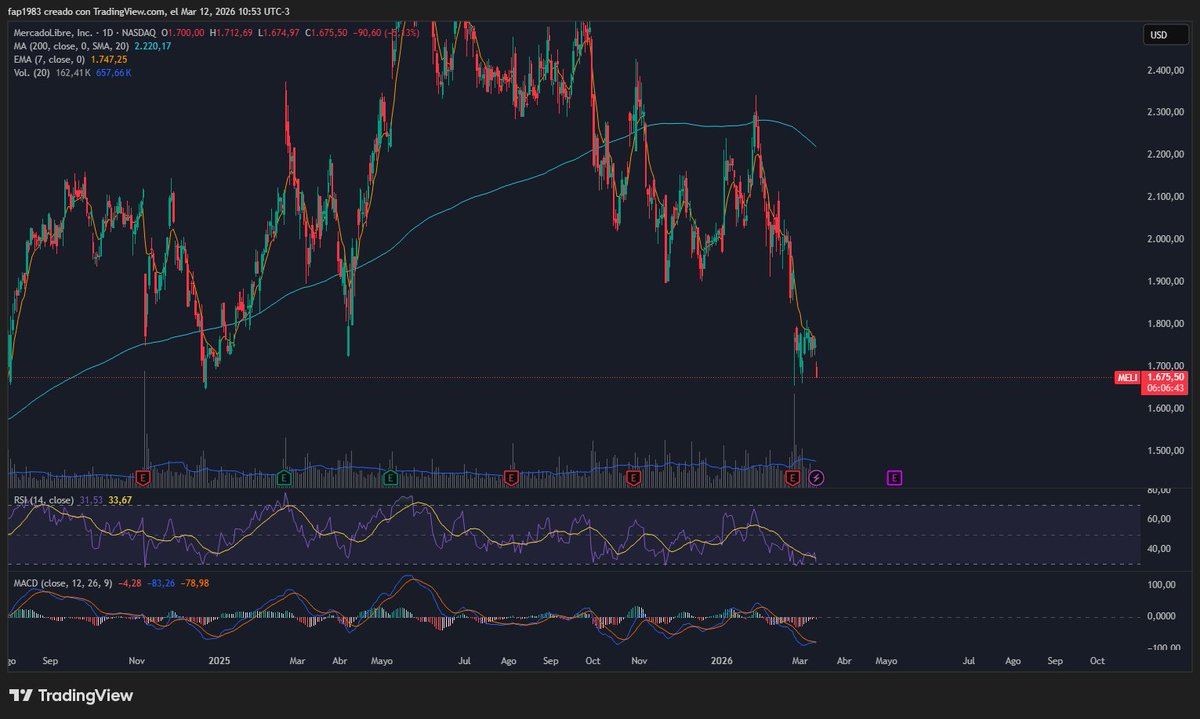Click the 1.900,00 price axis label
1200x719 pixels.
pyautogui.click(x=1165, y=281)
